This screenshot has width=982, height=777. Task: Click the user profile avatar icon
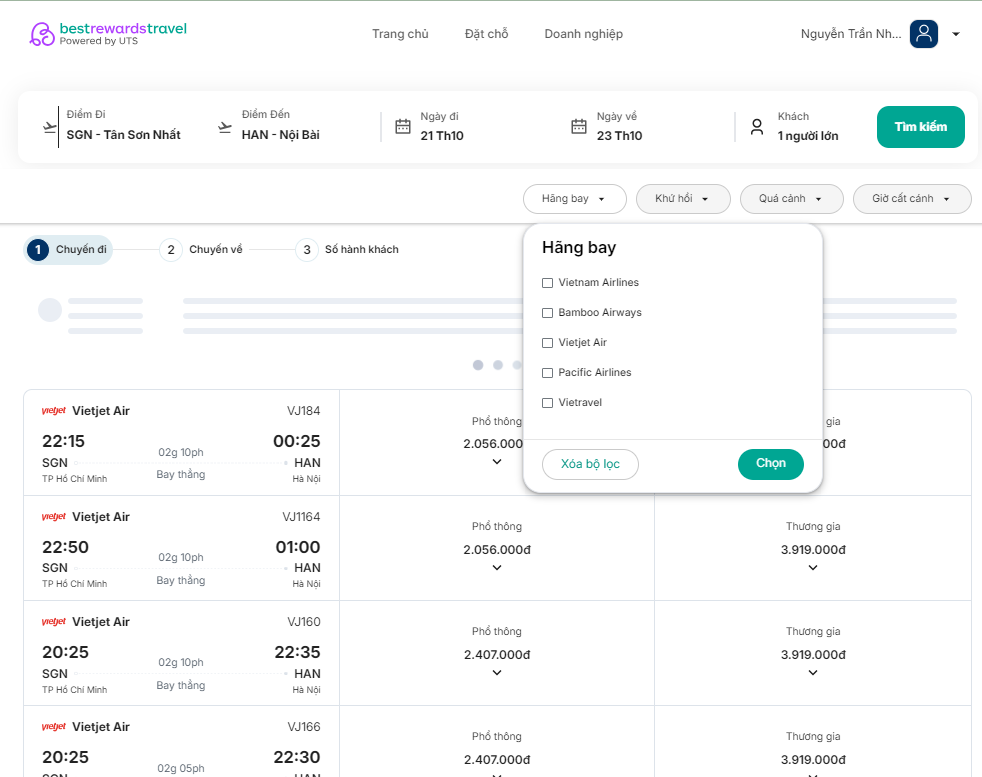tap(923, 34)
